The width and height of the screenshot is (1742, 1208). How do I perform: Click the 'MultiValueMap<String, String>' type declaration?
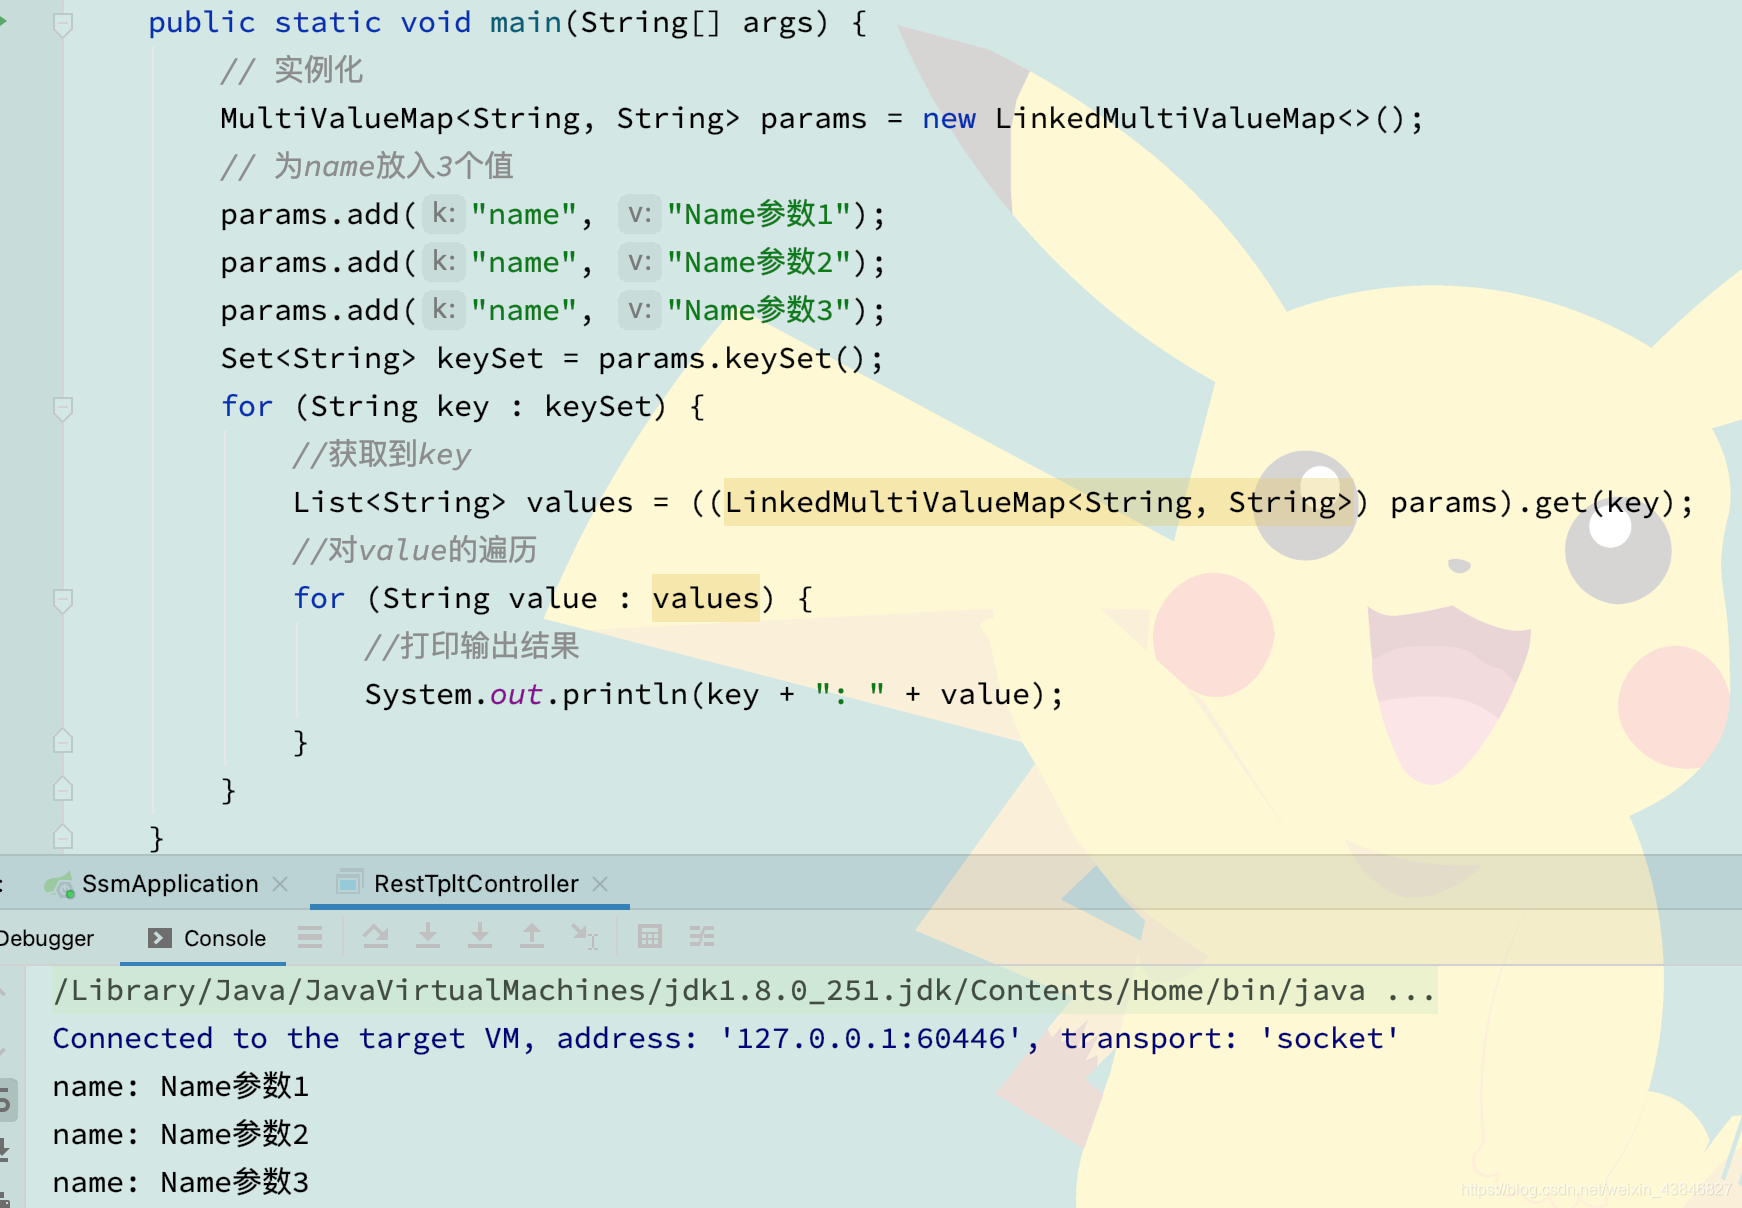tap(480, 118)
